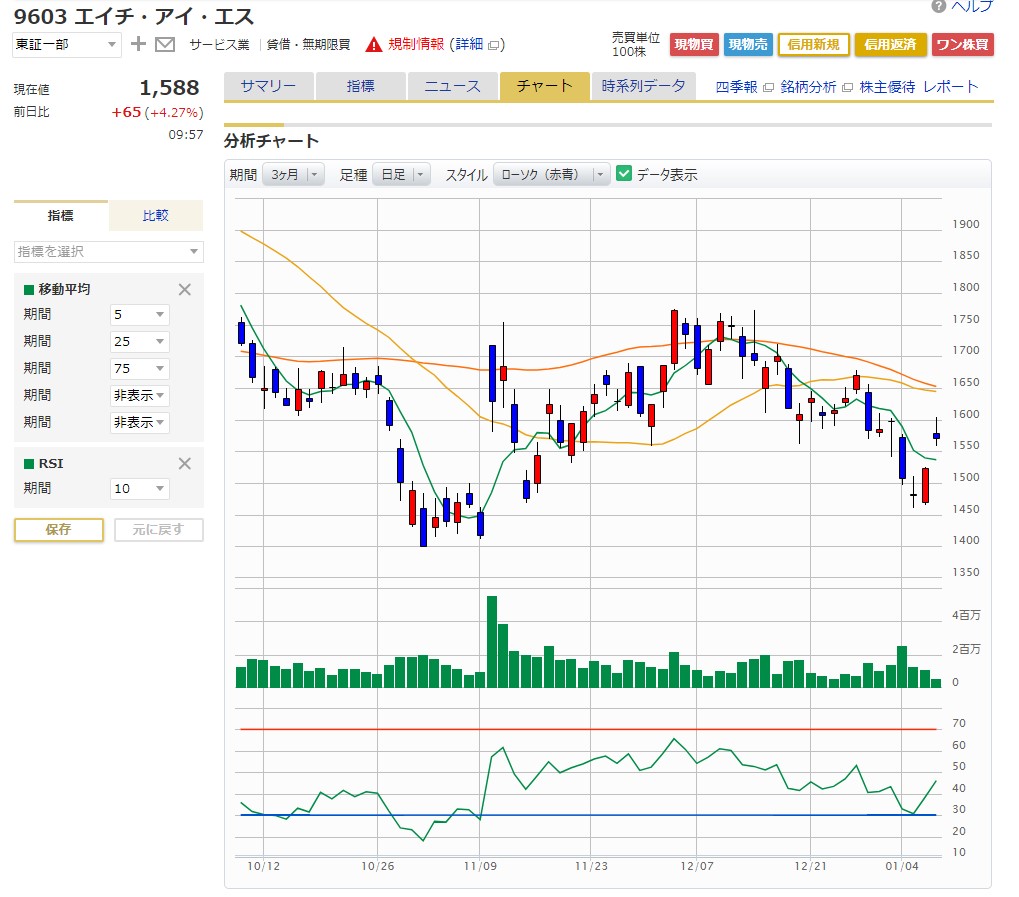Open the 足種 日足 dropdown

[x=402, y=174]
